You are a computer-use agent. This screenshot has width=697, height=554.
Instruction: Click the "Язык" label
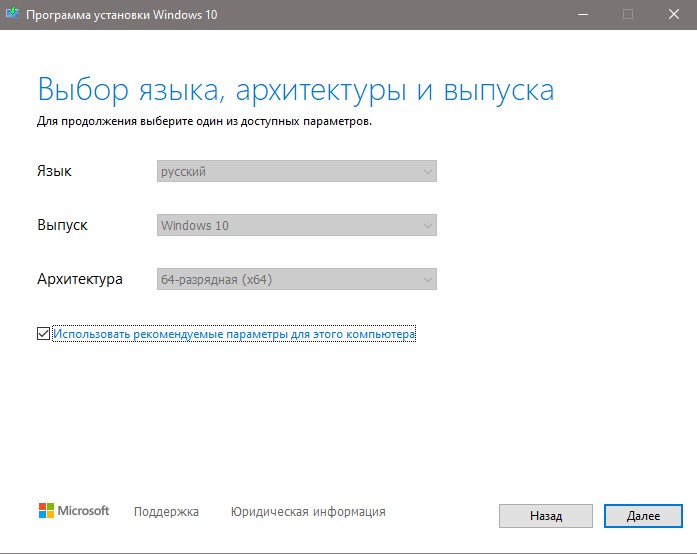click(x=54, y=171)
